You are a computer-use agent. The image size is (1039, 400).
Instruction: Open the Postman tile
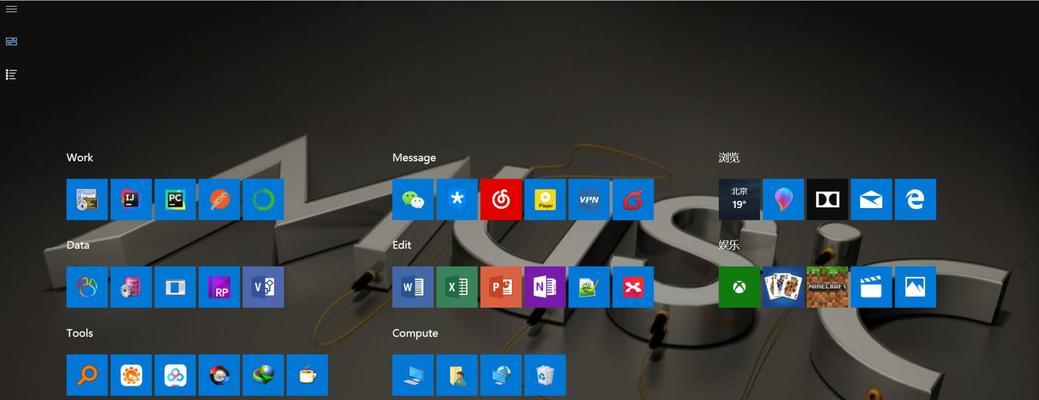pyautogui.click(x=219, y=199)
